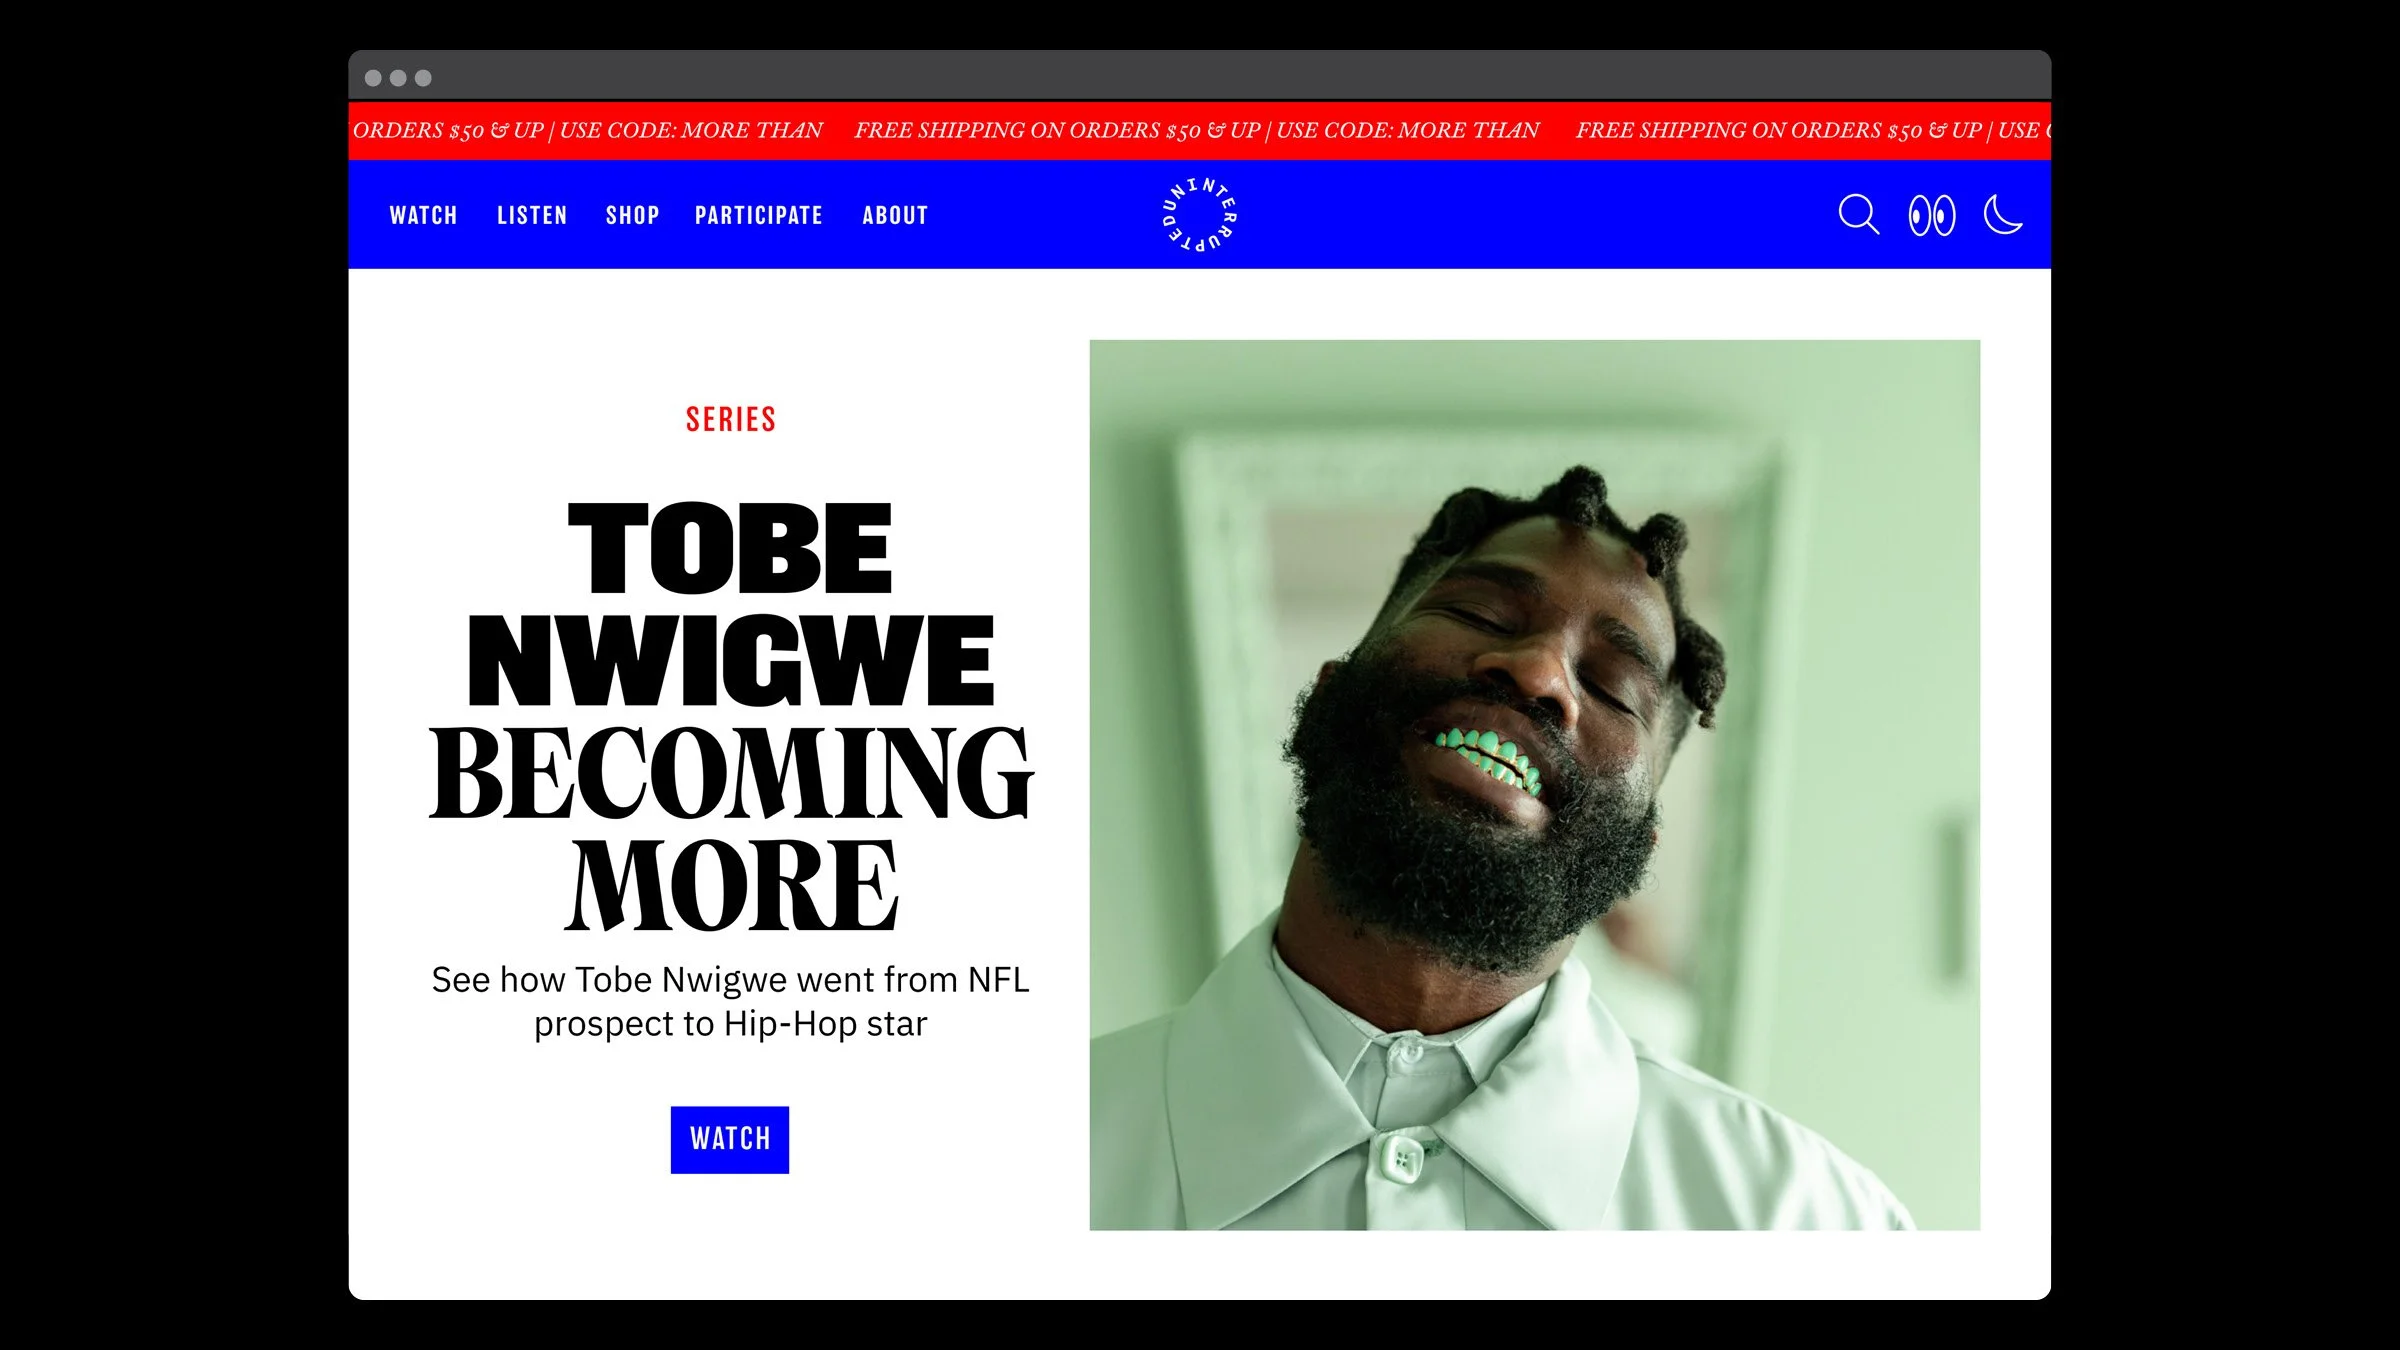Image resolution: width=2400 pixels, height=1350 pixels.
Task: Click the middle gray window dot
Action: 398,78
